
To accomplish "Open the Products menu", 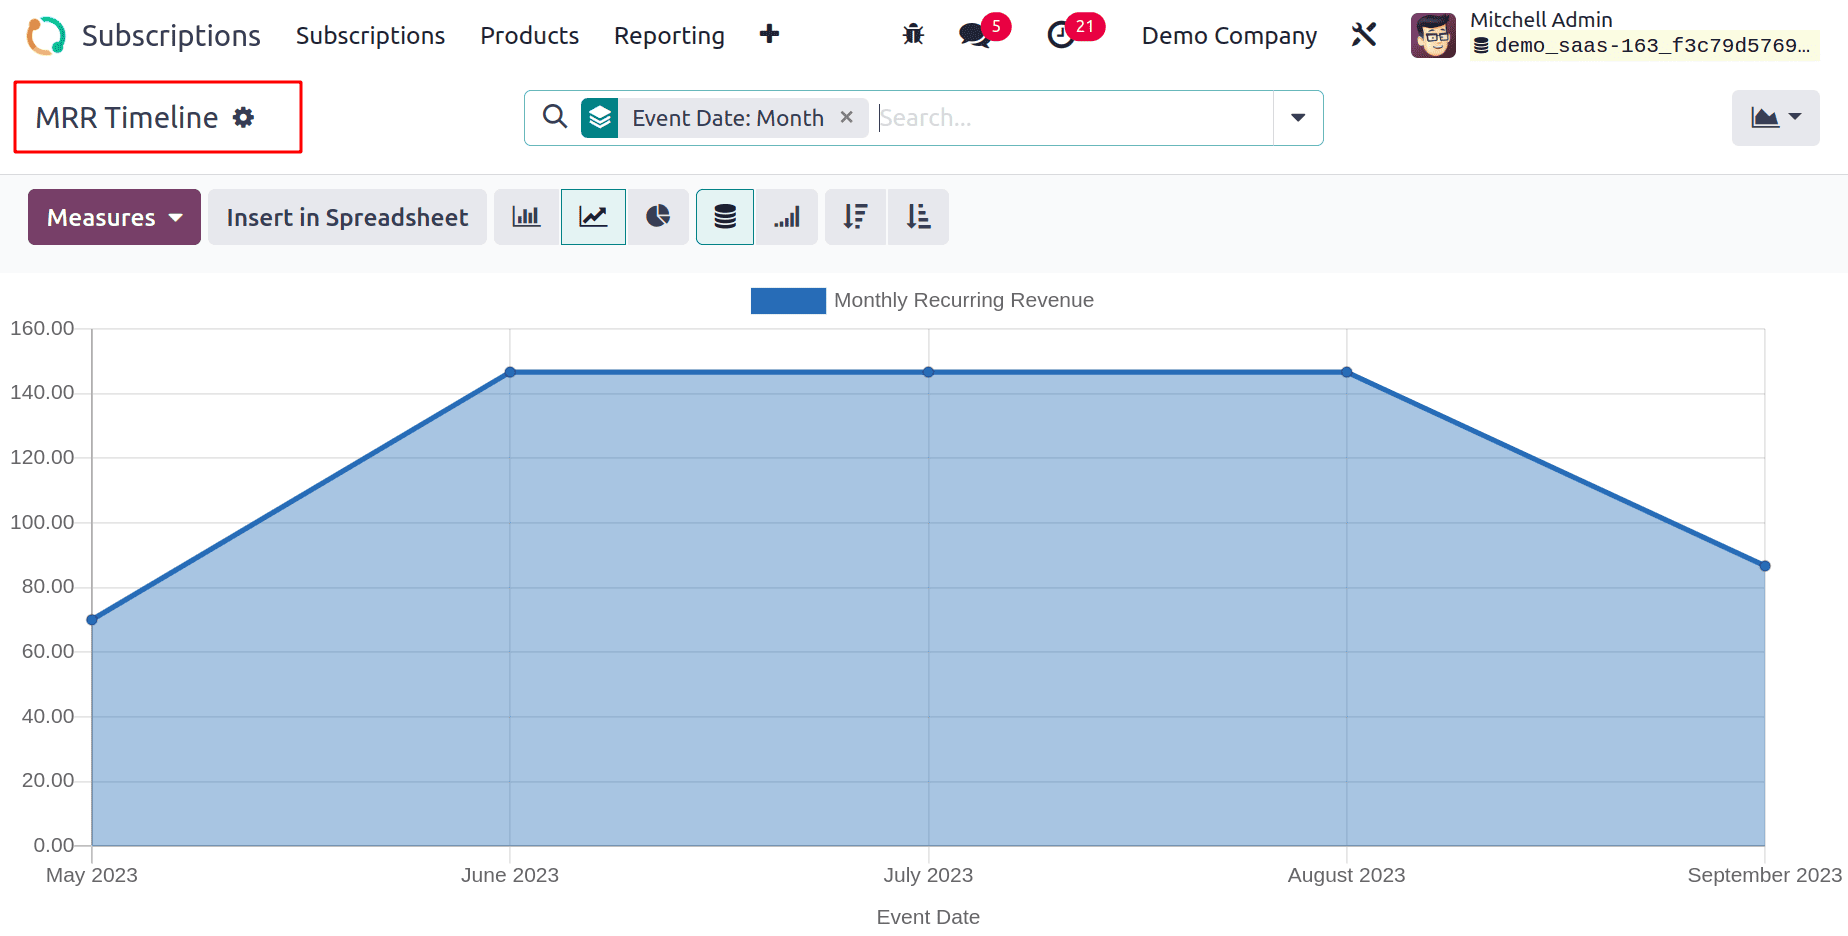I will (x=529, y=36).
